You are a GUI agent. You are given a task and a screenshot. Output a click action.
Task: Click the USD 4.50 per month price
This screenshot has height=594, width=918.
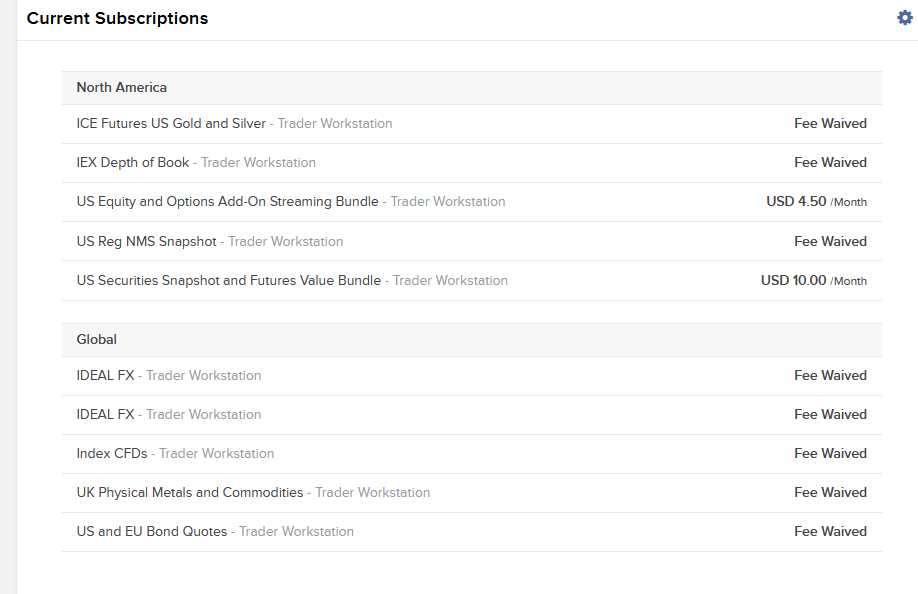point(816,202)
